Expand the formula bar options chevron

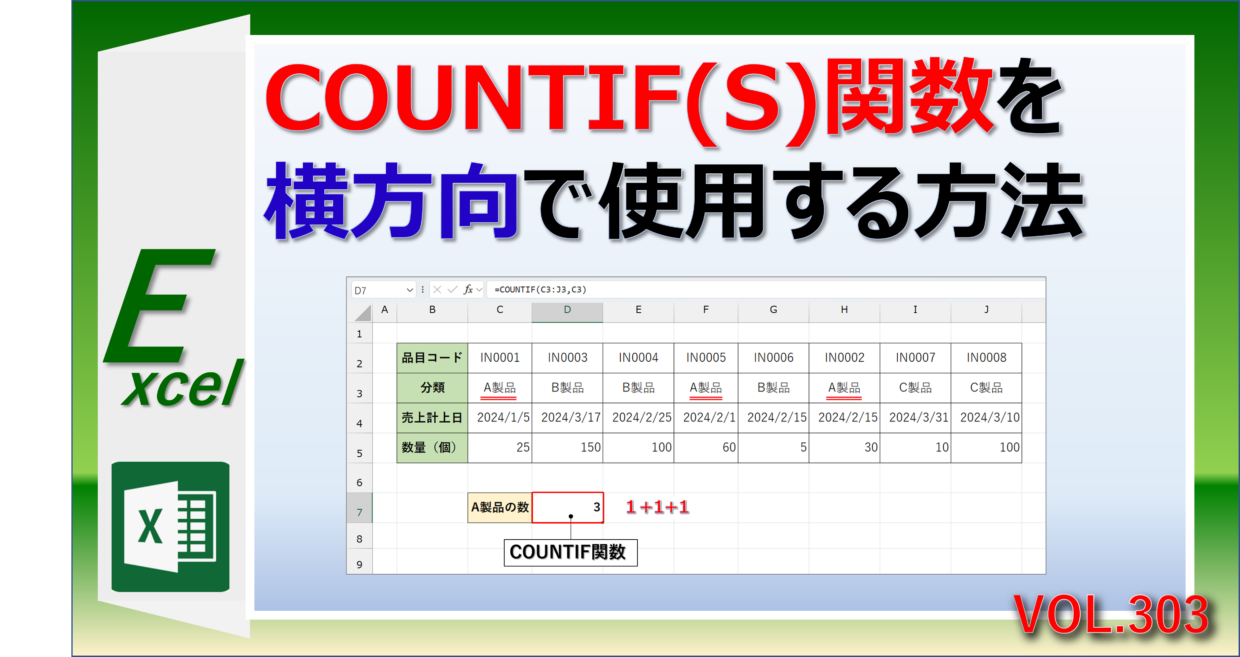[479, 289]
